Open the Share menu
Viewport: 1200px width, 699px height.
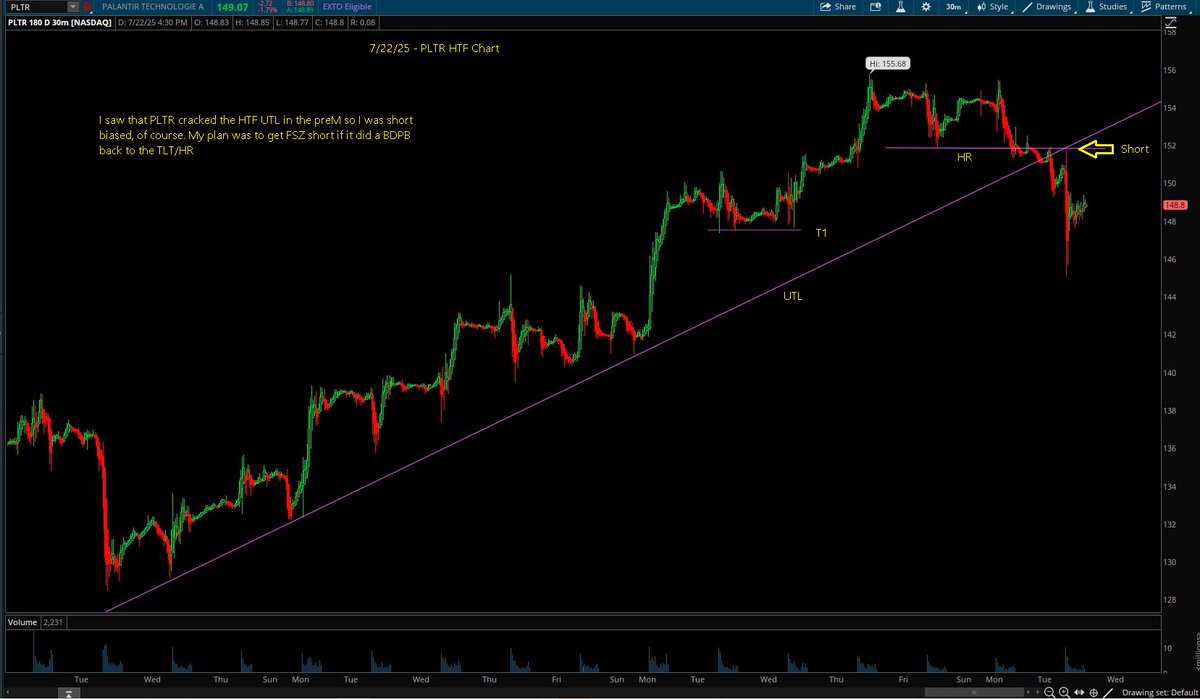pyautogui.click(x=838, y=7)
